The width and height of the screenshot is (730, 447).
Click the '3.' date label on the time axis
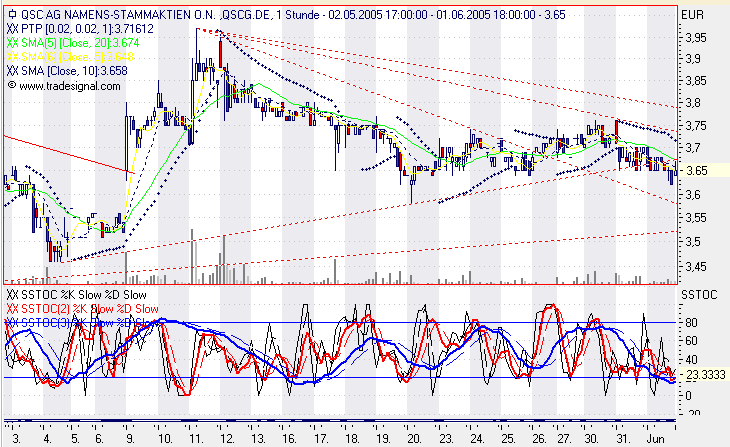coord(16,439)
